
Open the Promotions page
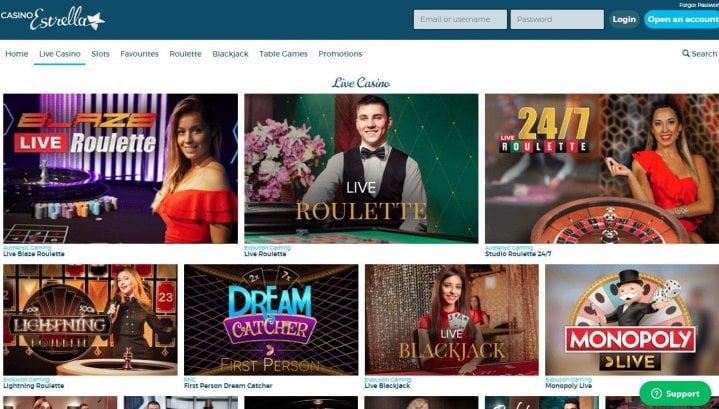340,54
